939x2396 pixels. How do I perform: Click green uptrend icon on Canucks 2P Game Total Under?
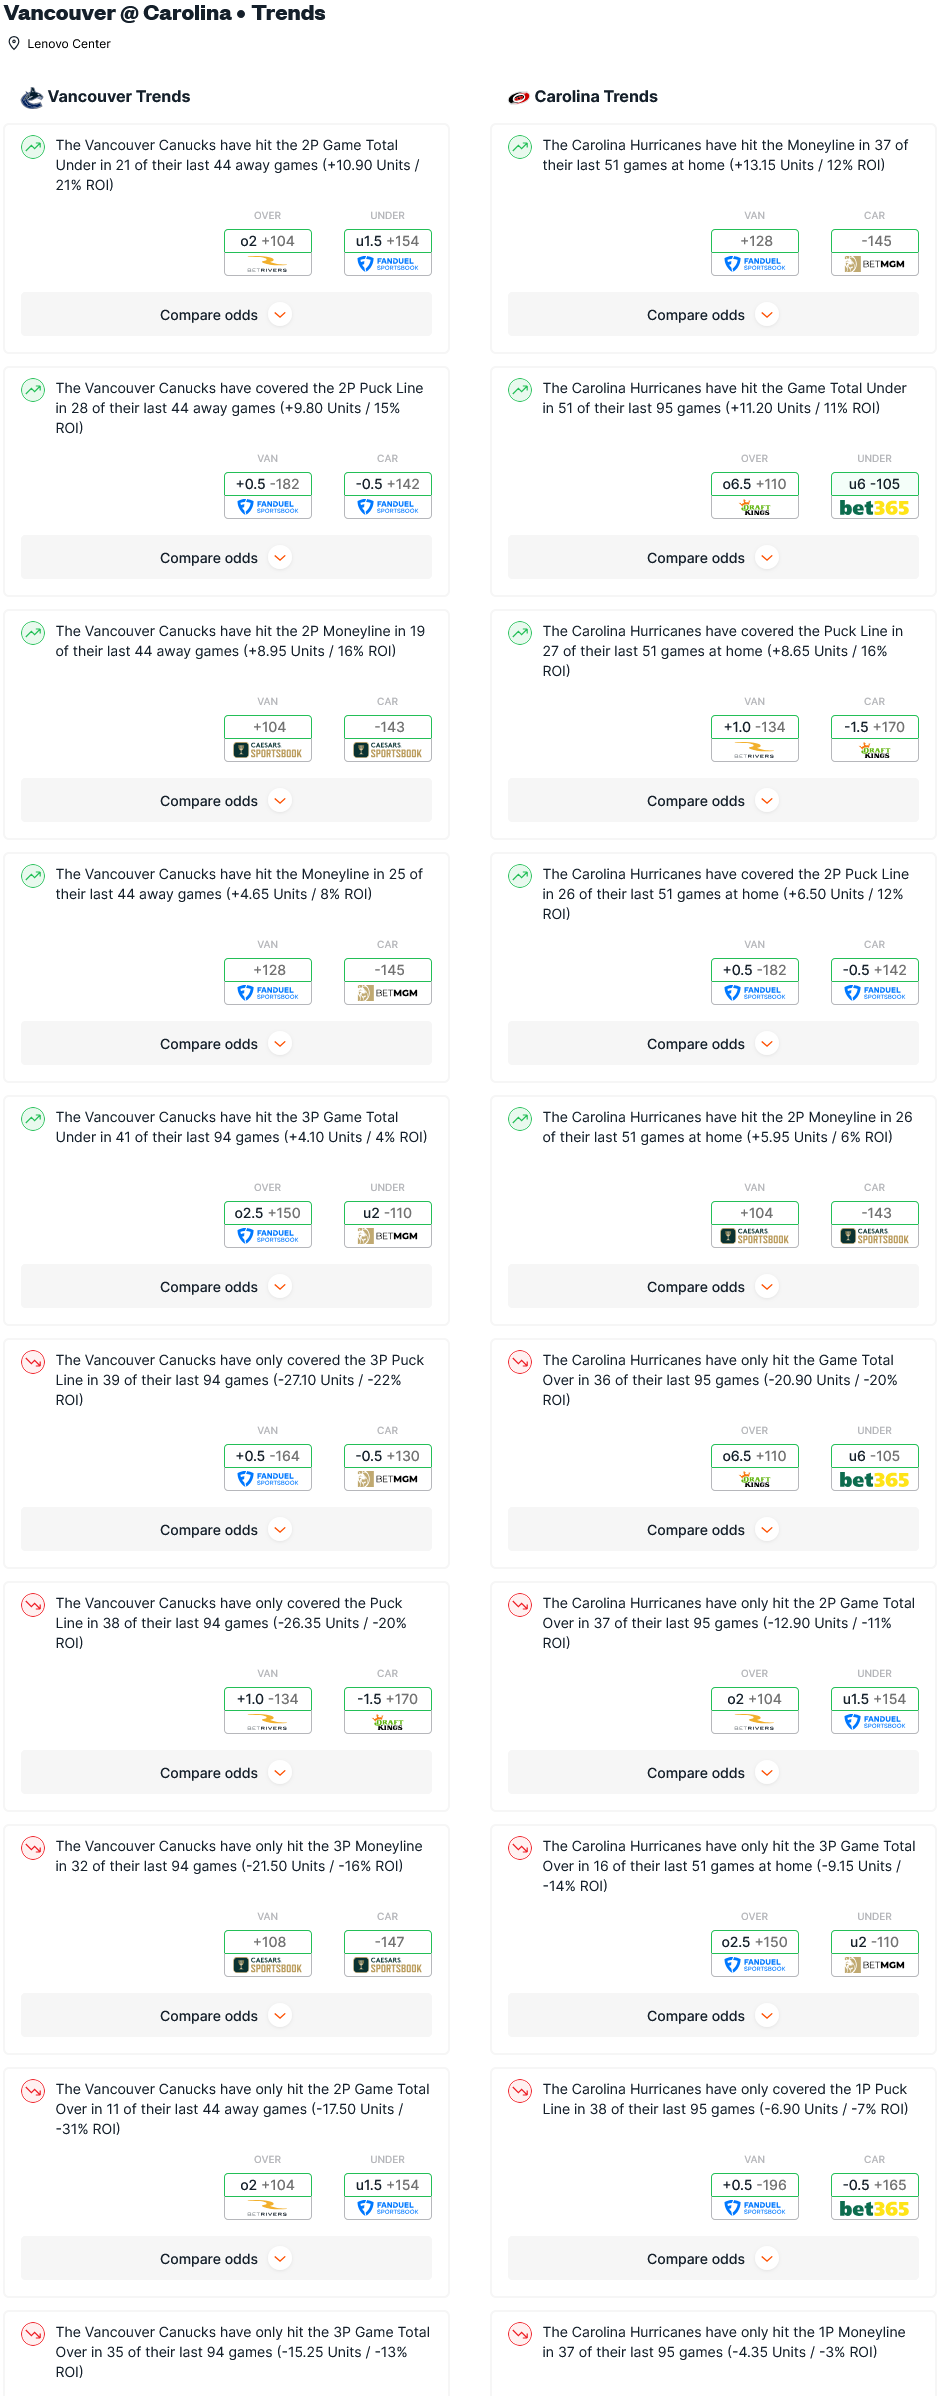point(33,147)
